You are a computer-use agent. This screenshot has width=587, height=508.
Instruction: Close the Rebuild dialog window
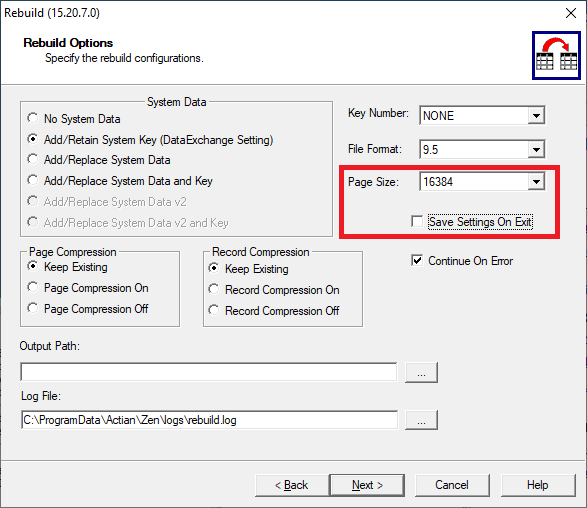coord(571,13)
